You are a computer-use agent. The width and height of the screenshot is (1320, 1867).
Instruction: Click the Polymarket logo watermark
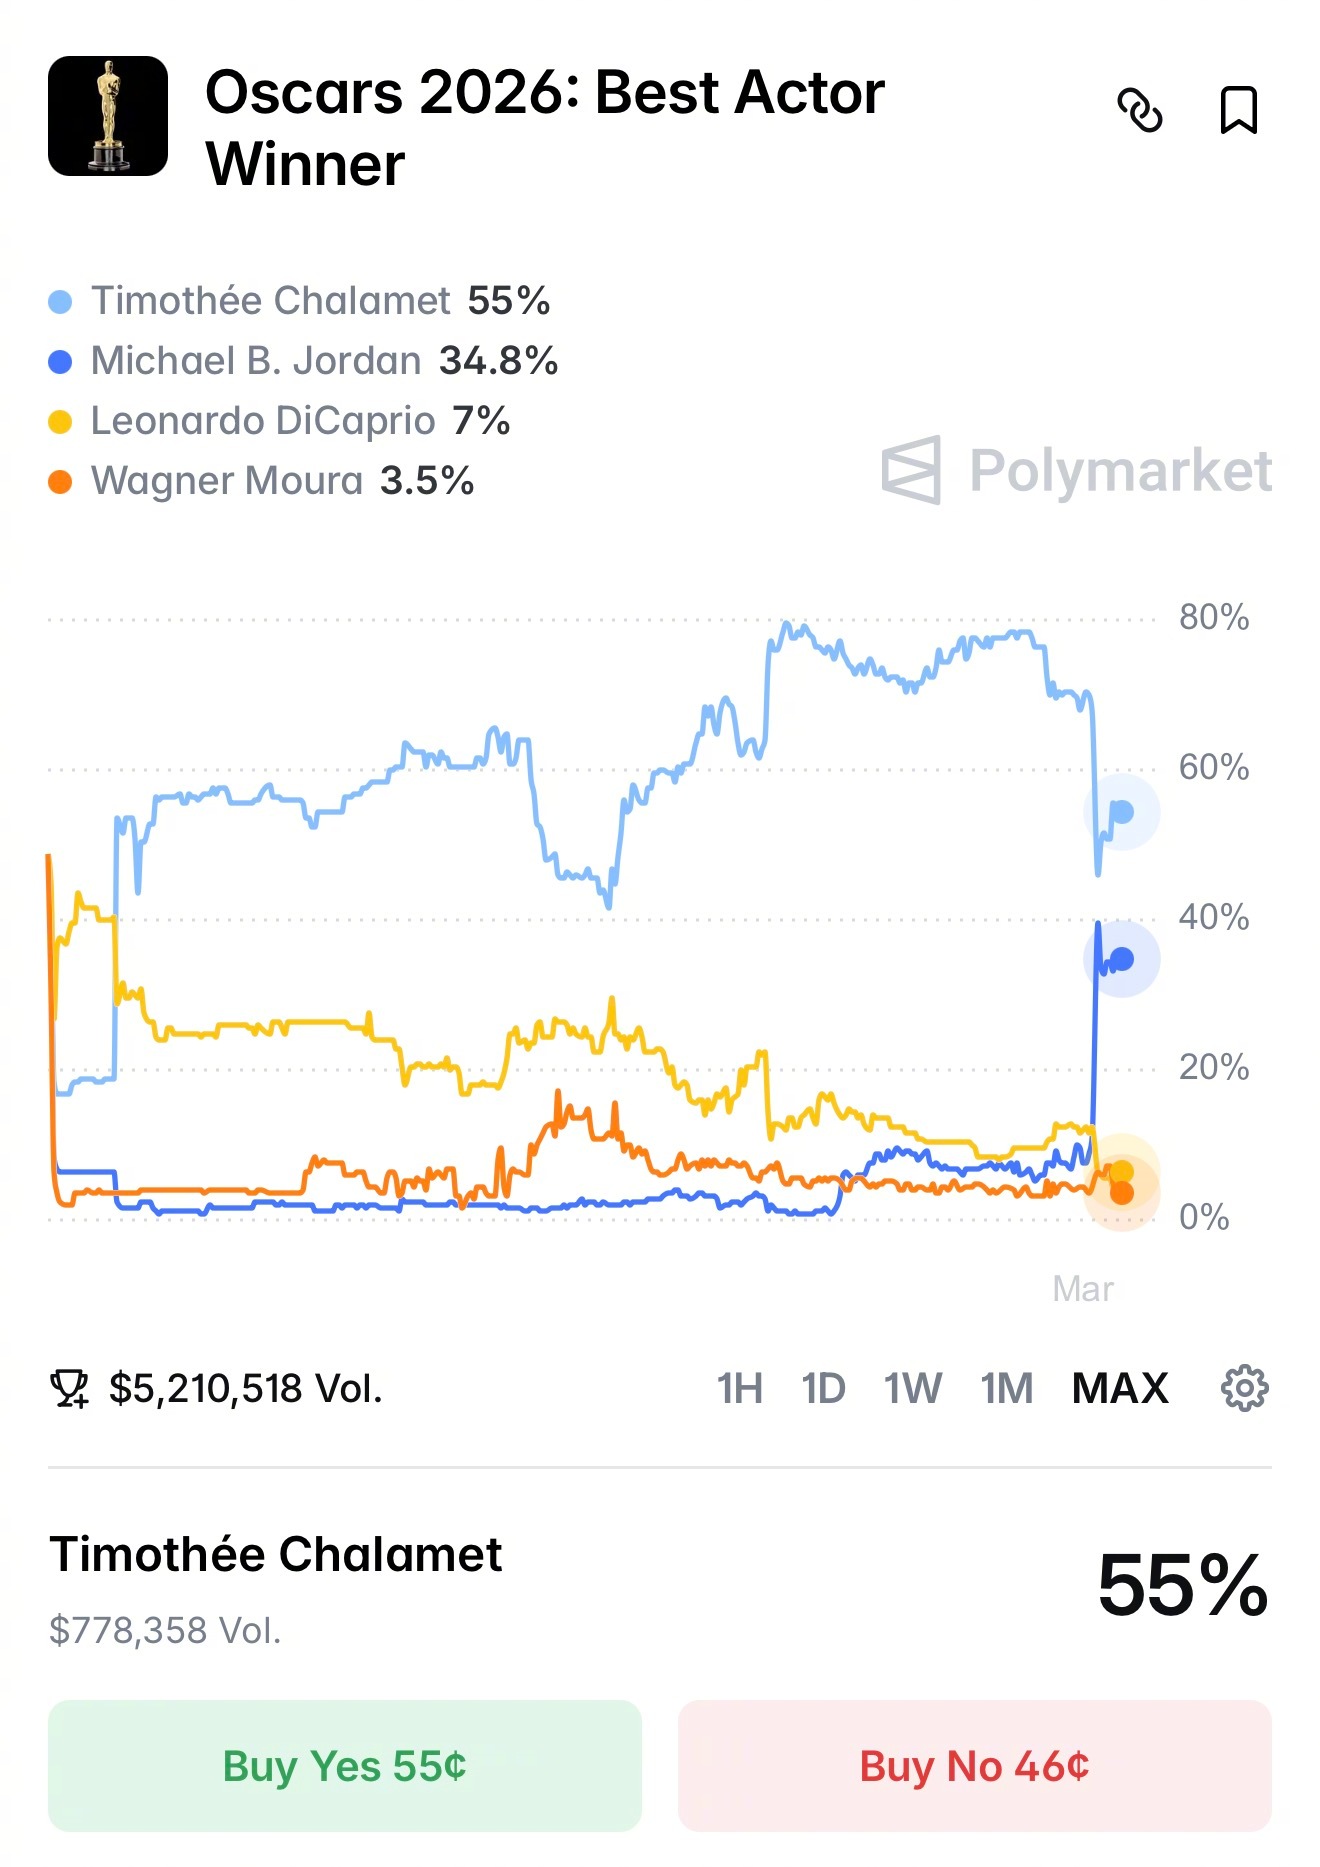[x=1076, y=470]
